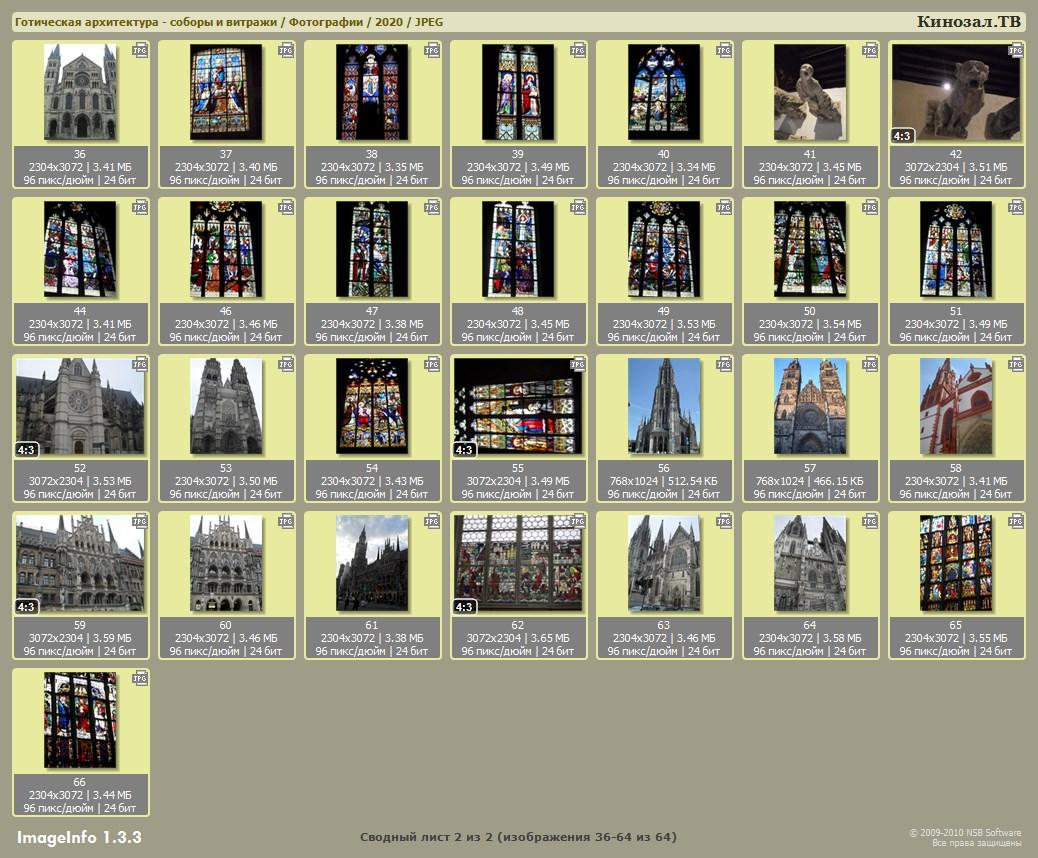Click the 4:3 badge on stained glass image 55
The image size is (1038, 858).
[464, 449]
